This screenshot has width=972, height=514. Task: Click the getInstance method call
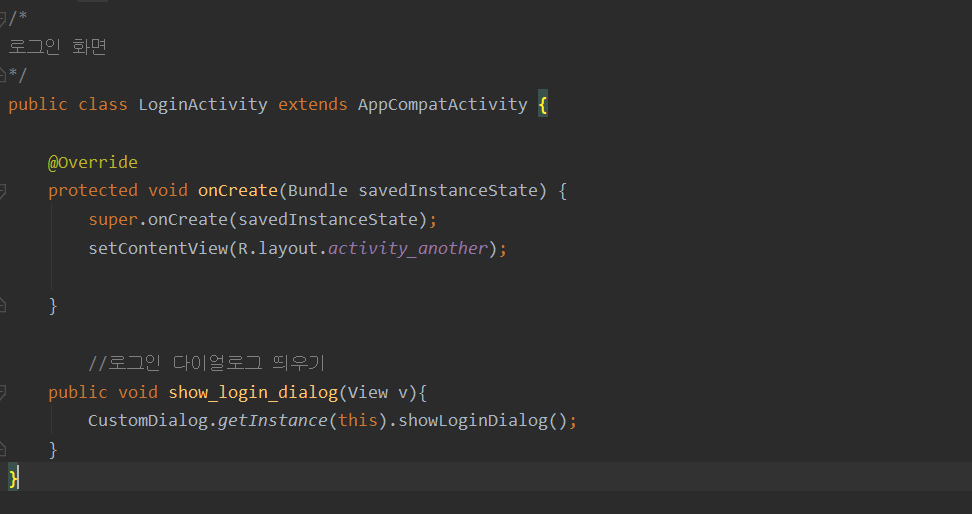point(272,420)
